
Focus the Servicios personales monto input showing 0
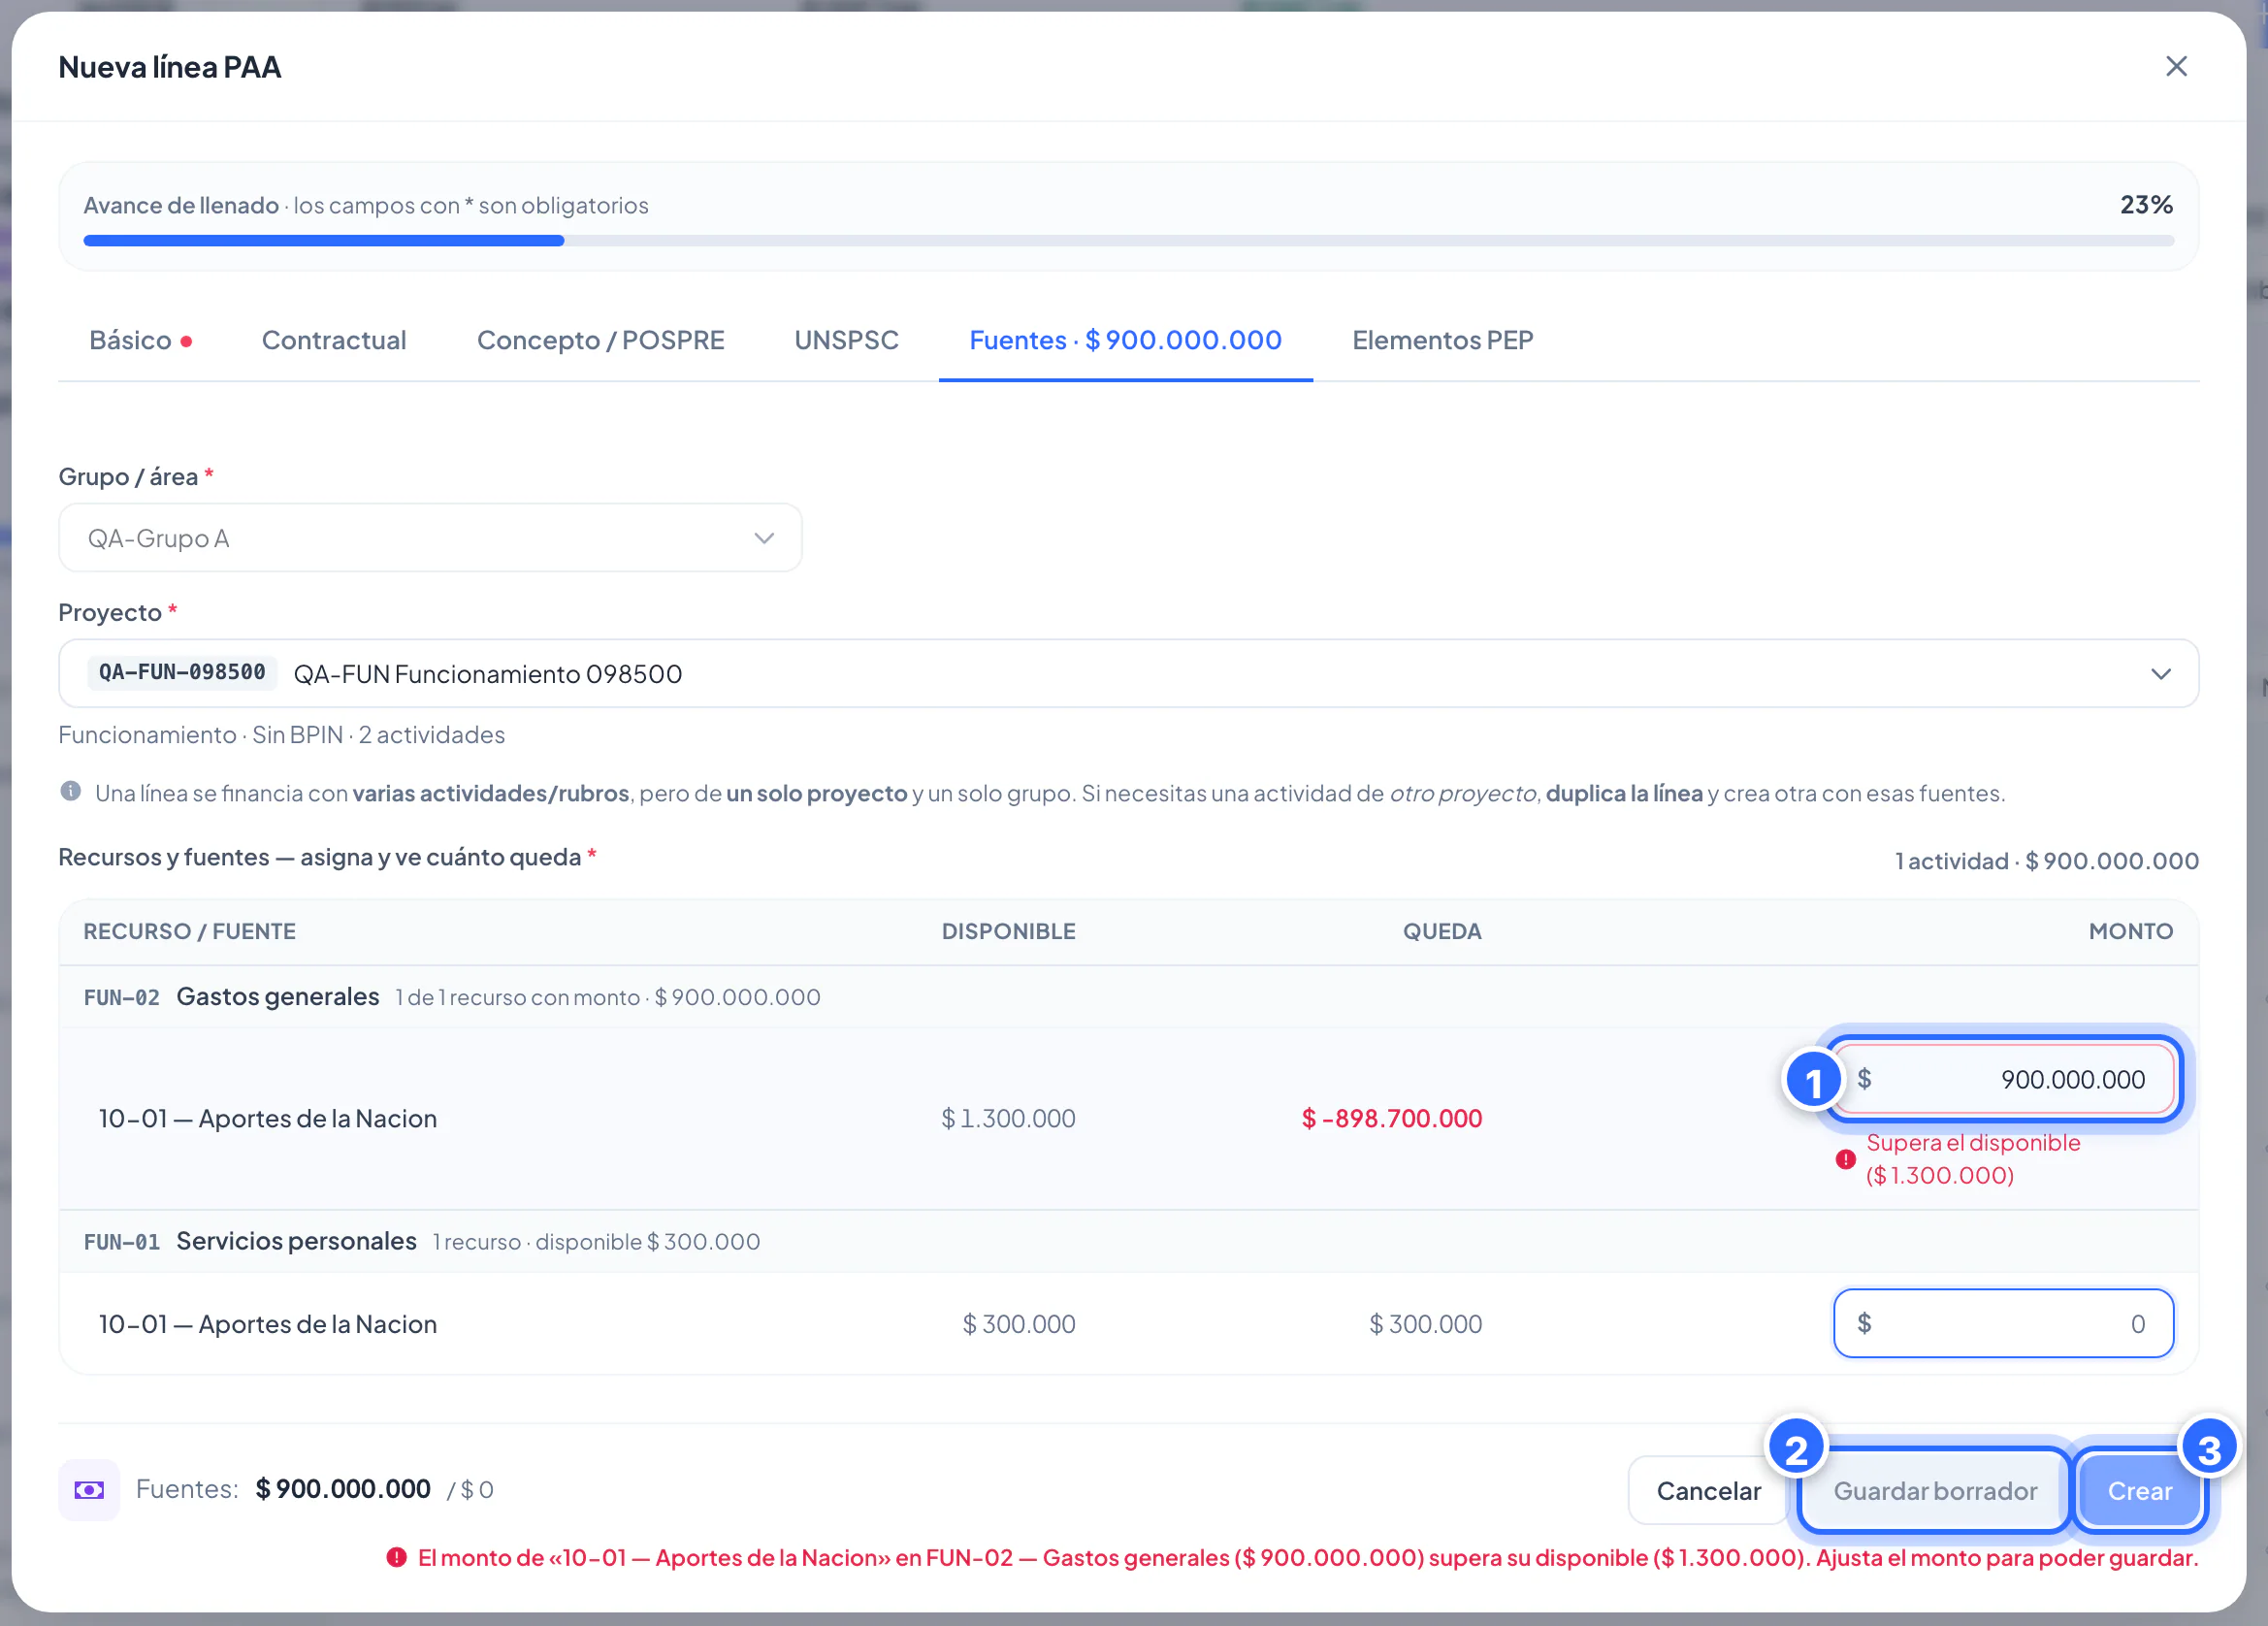[2003, 1323]
